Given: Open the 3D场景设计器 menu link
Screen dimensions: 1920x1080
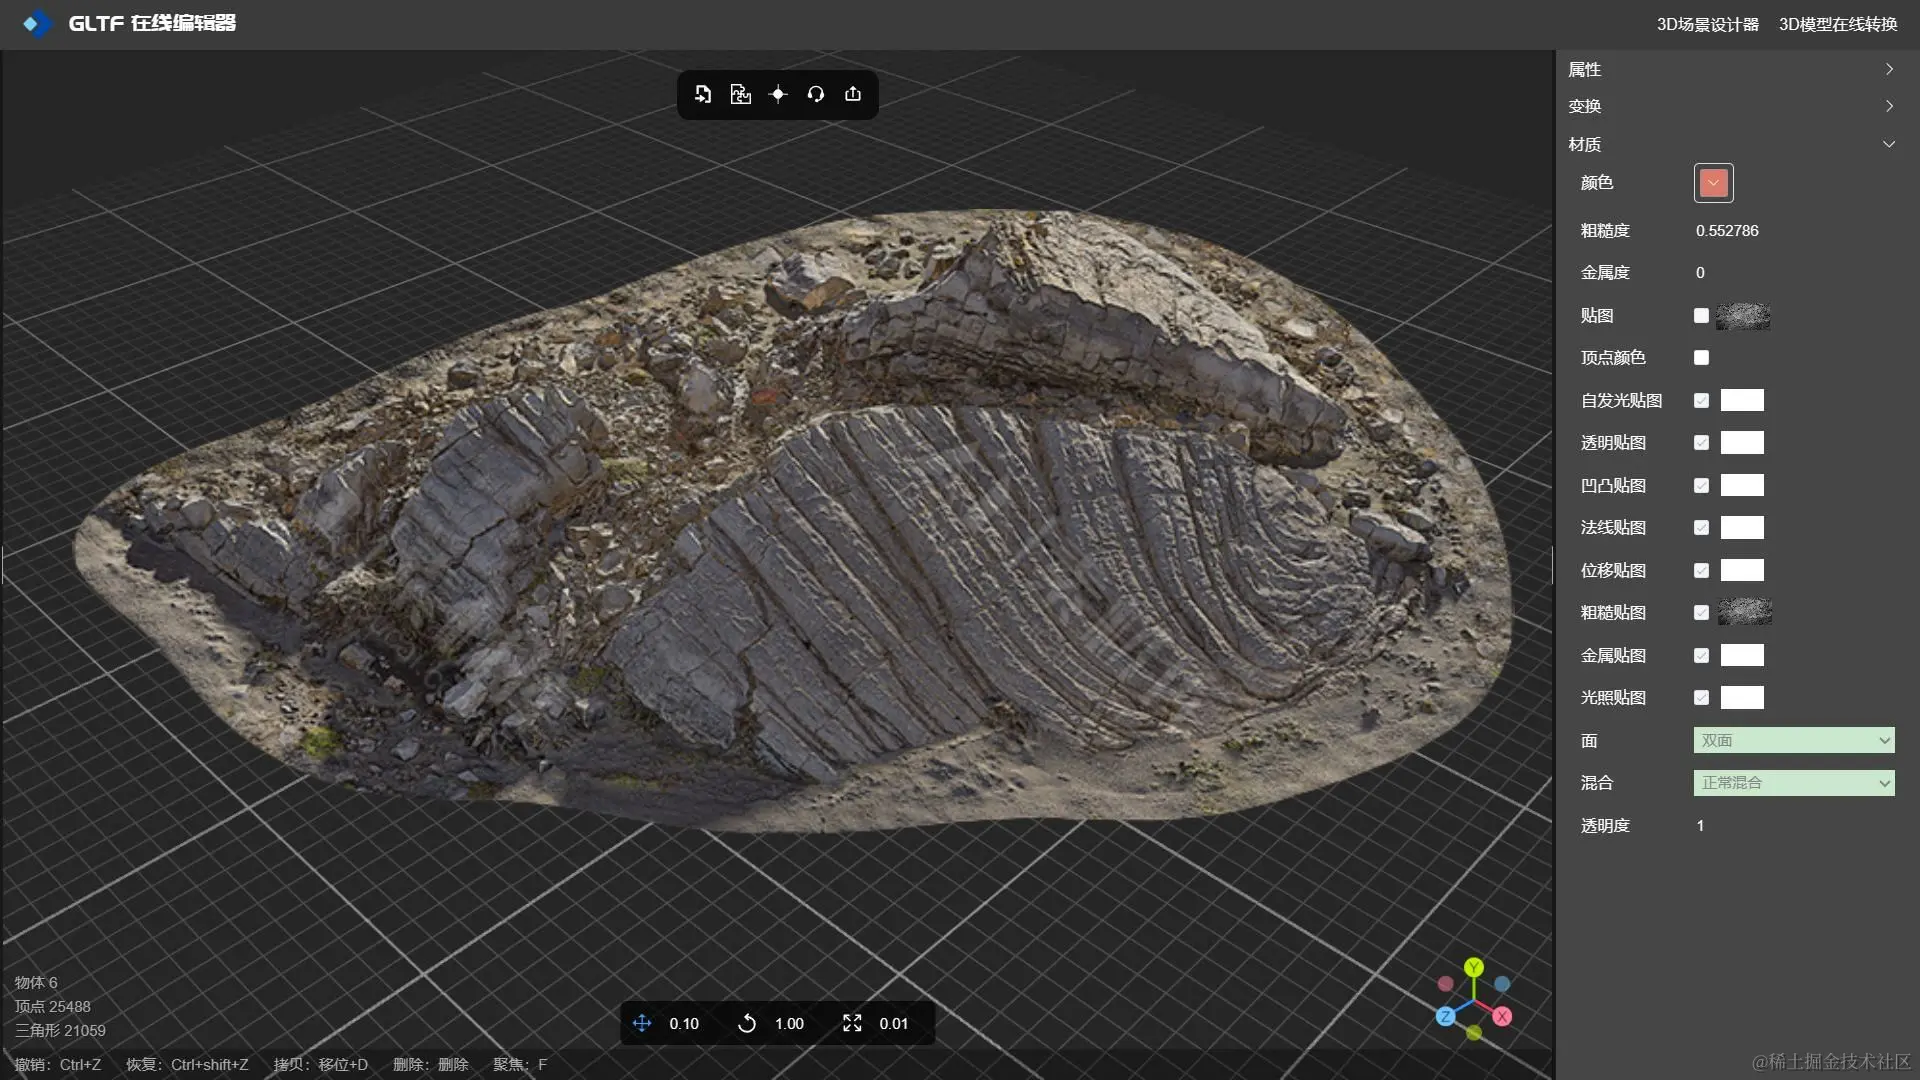Looking at the screenshot, I should point(1707,24).
